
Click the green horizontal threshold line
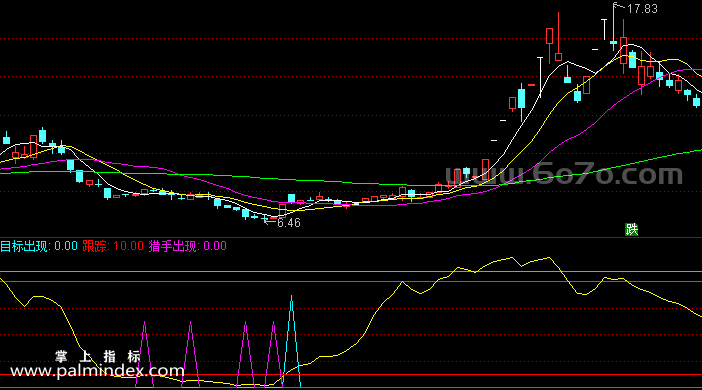coord(351,272)
